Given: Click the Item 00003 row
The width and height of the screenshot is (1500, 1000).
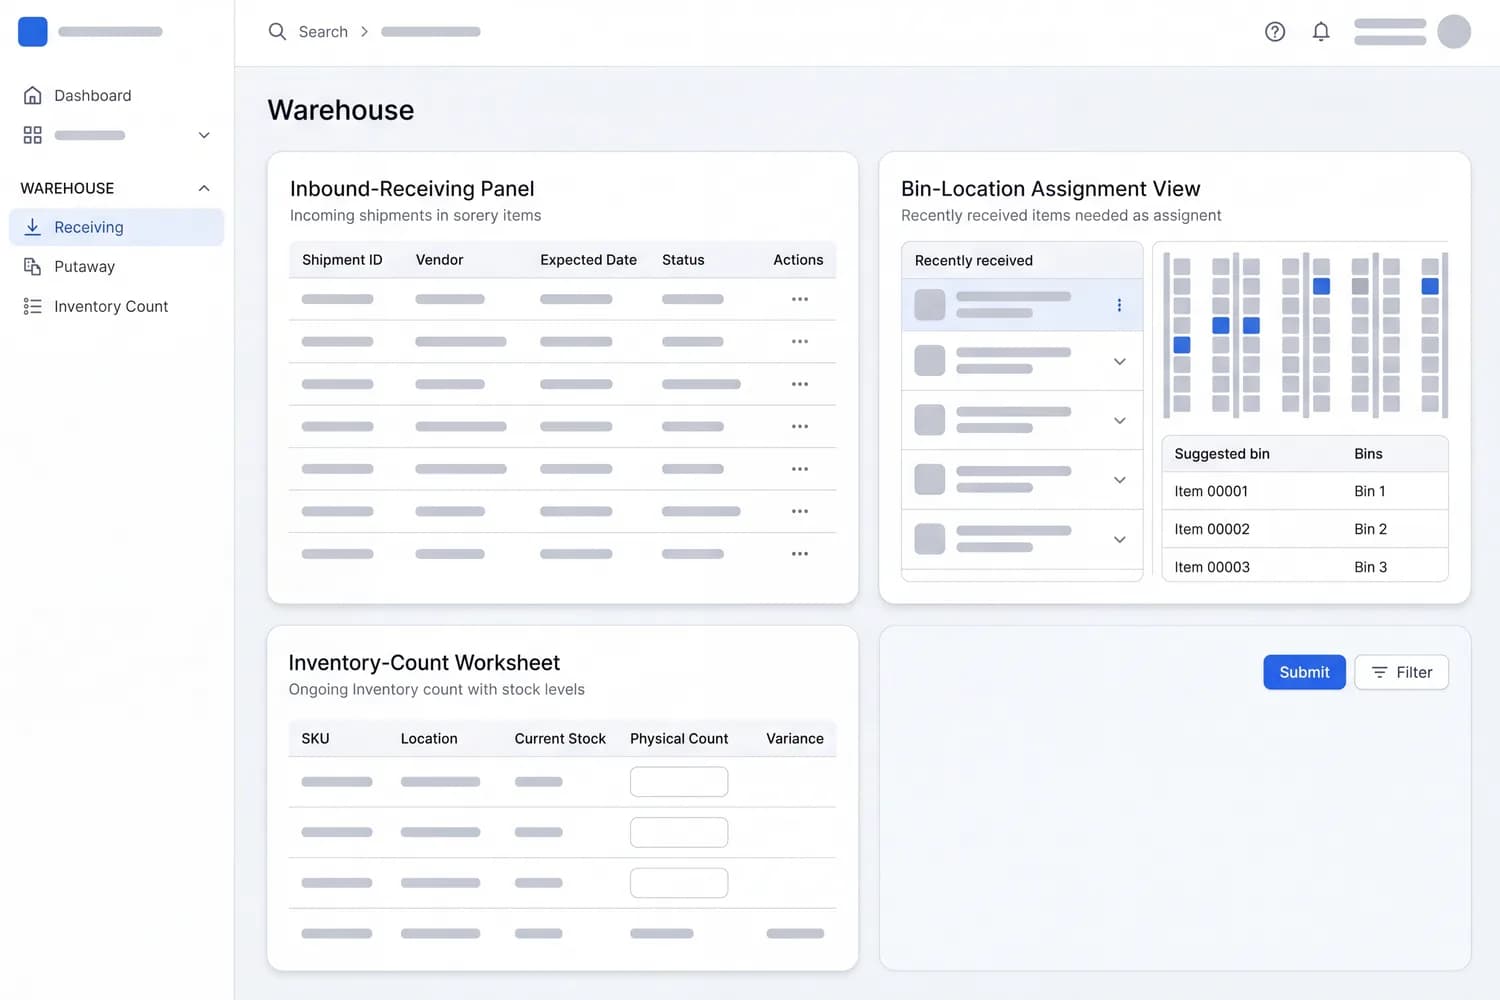Looking at the screenshot, I should click(1305, 566).
